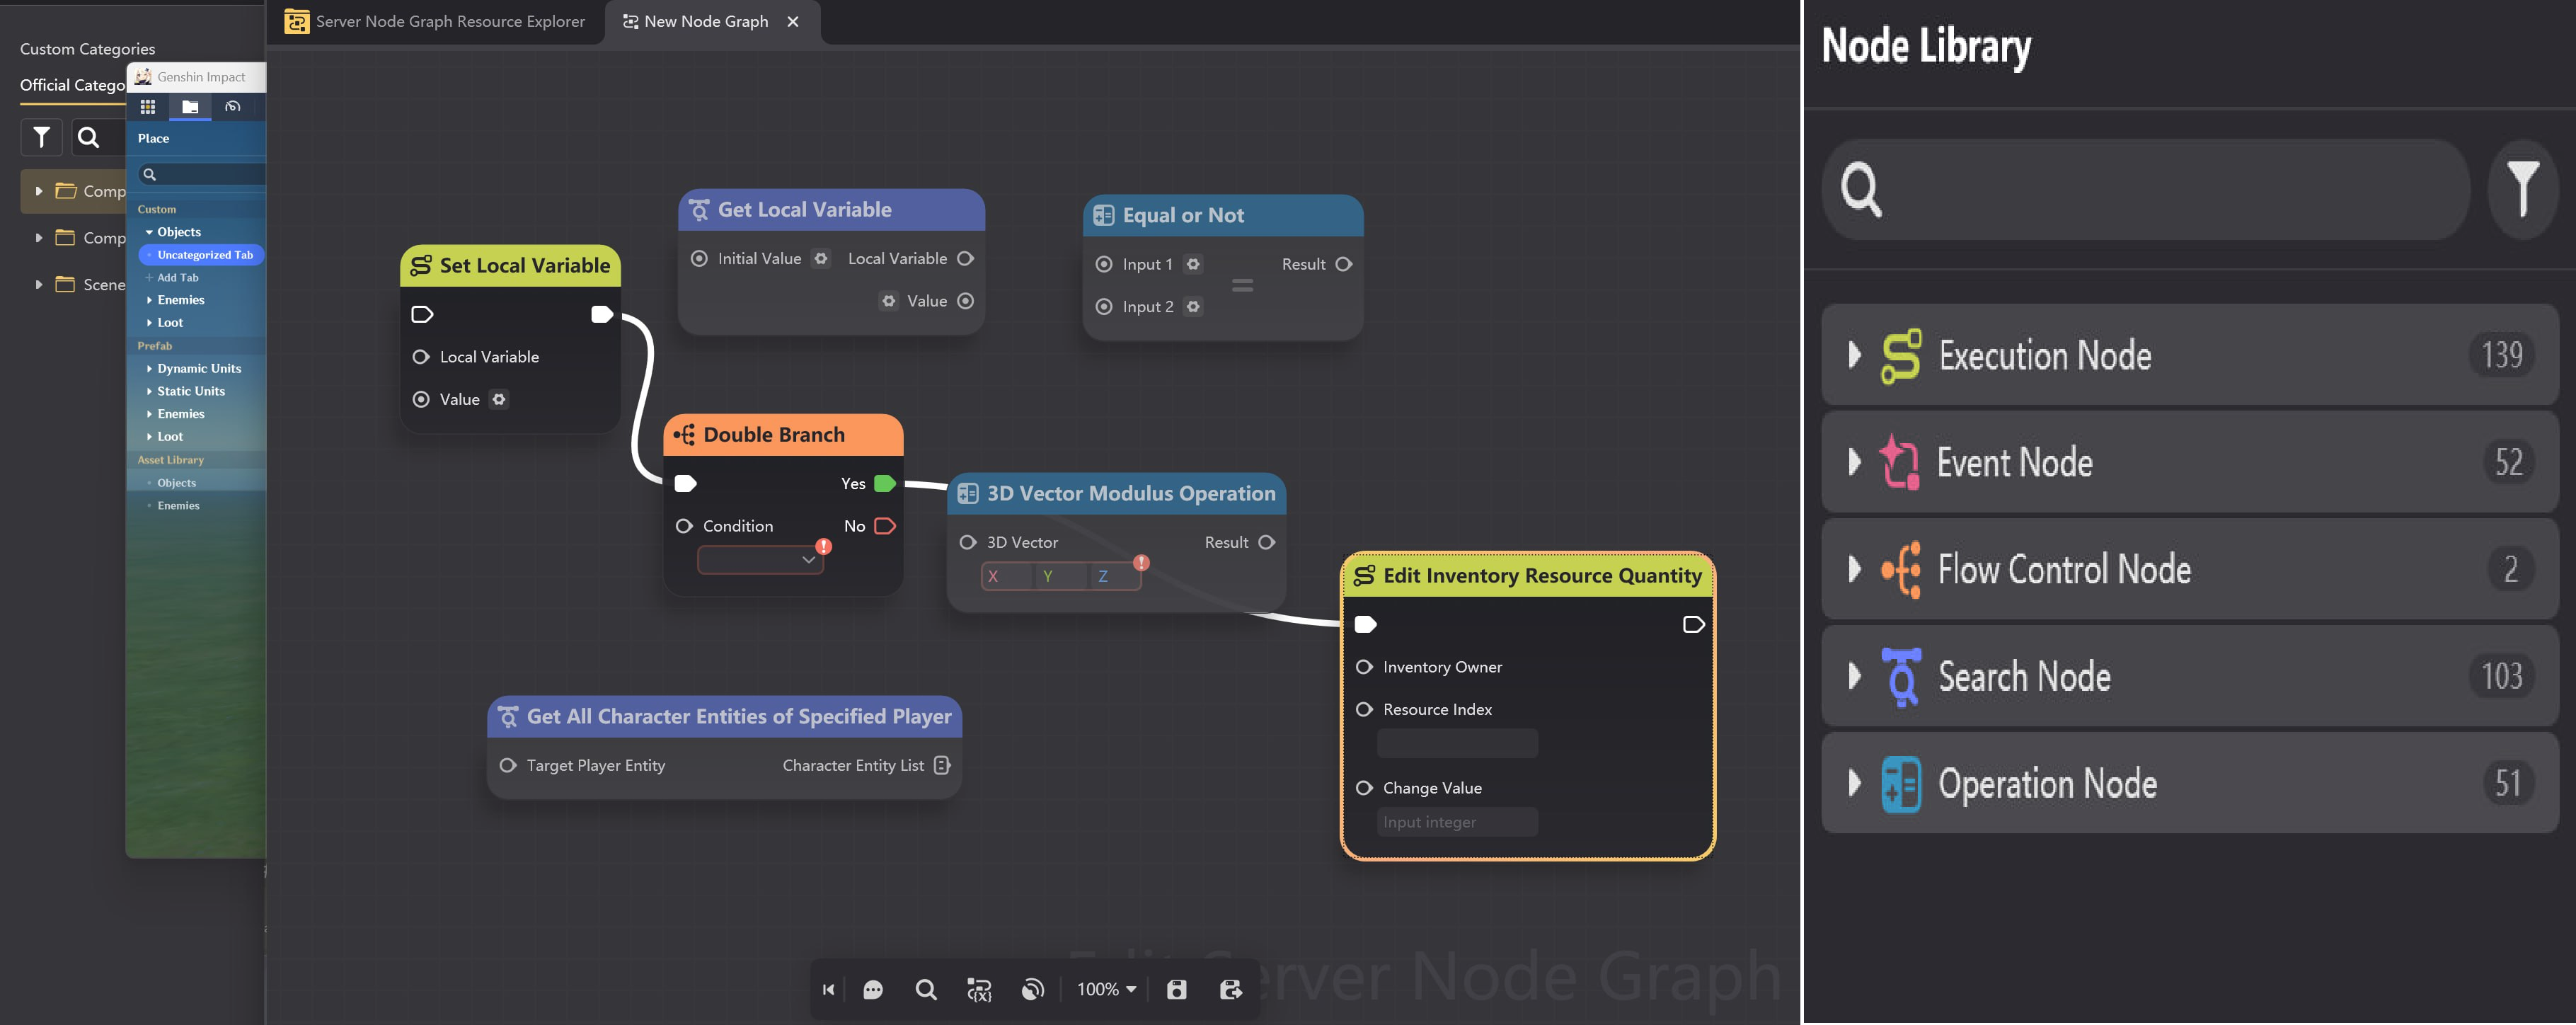
Task: Expand the Execution Node category
Action: tap(1855, 355)
